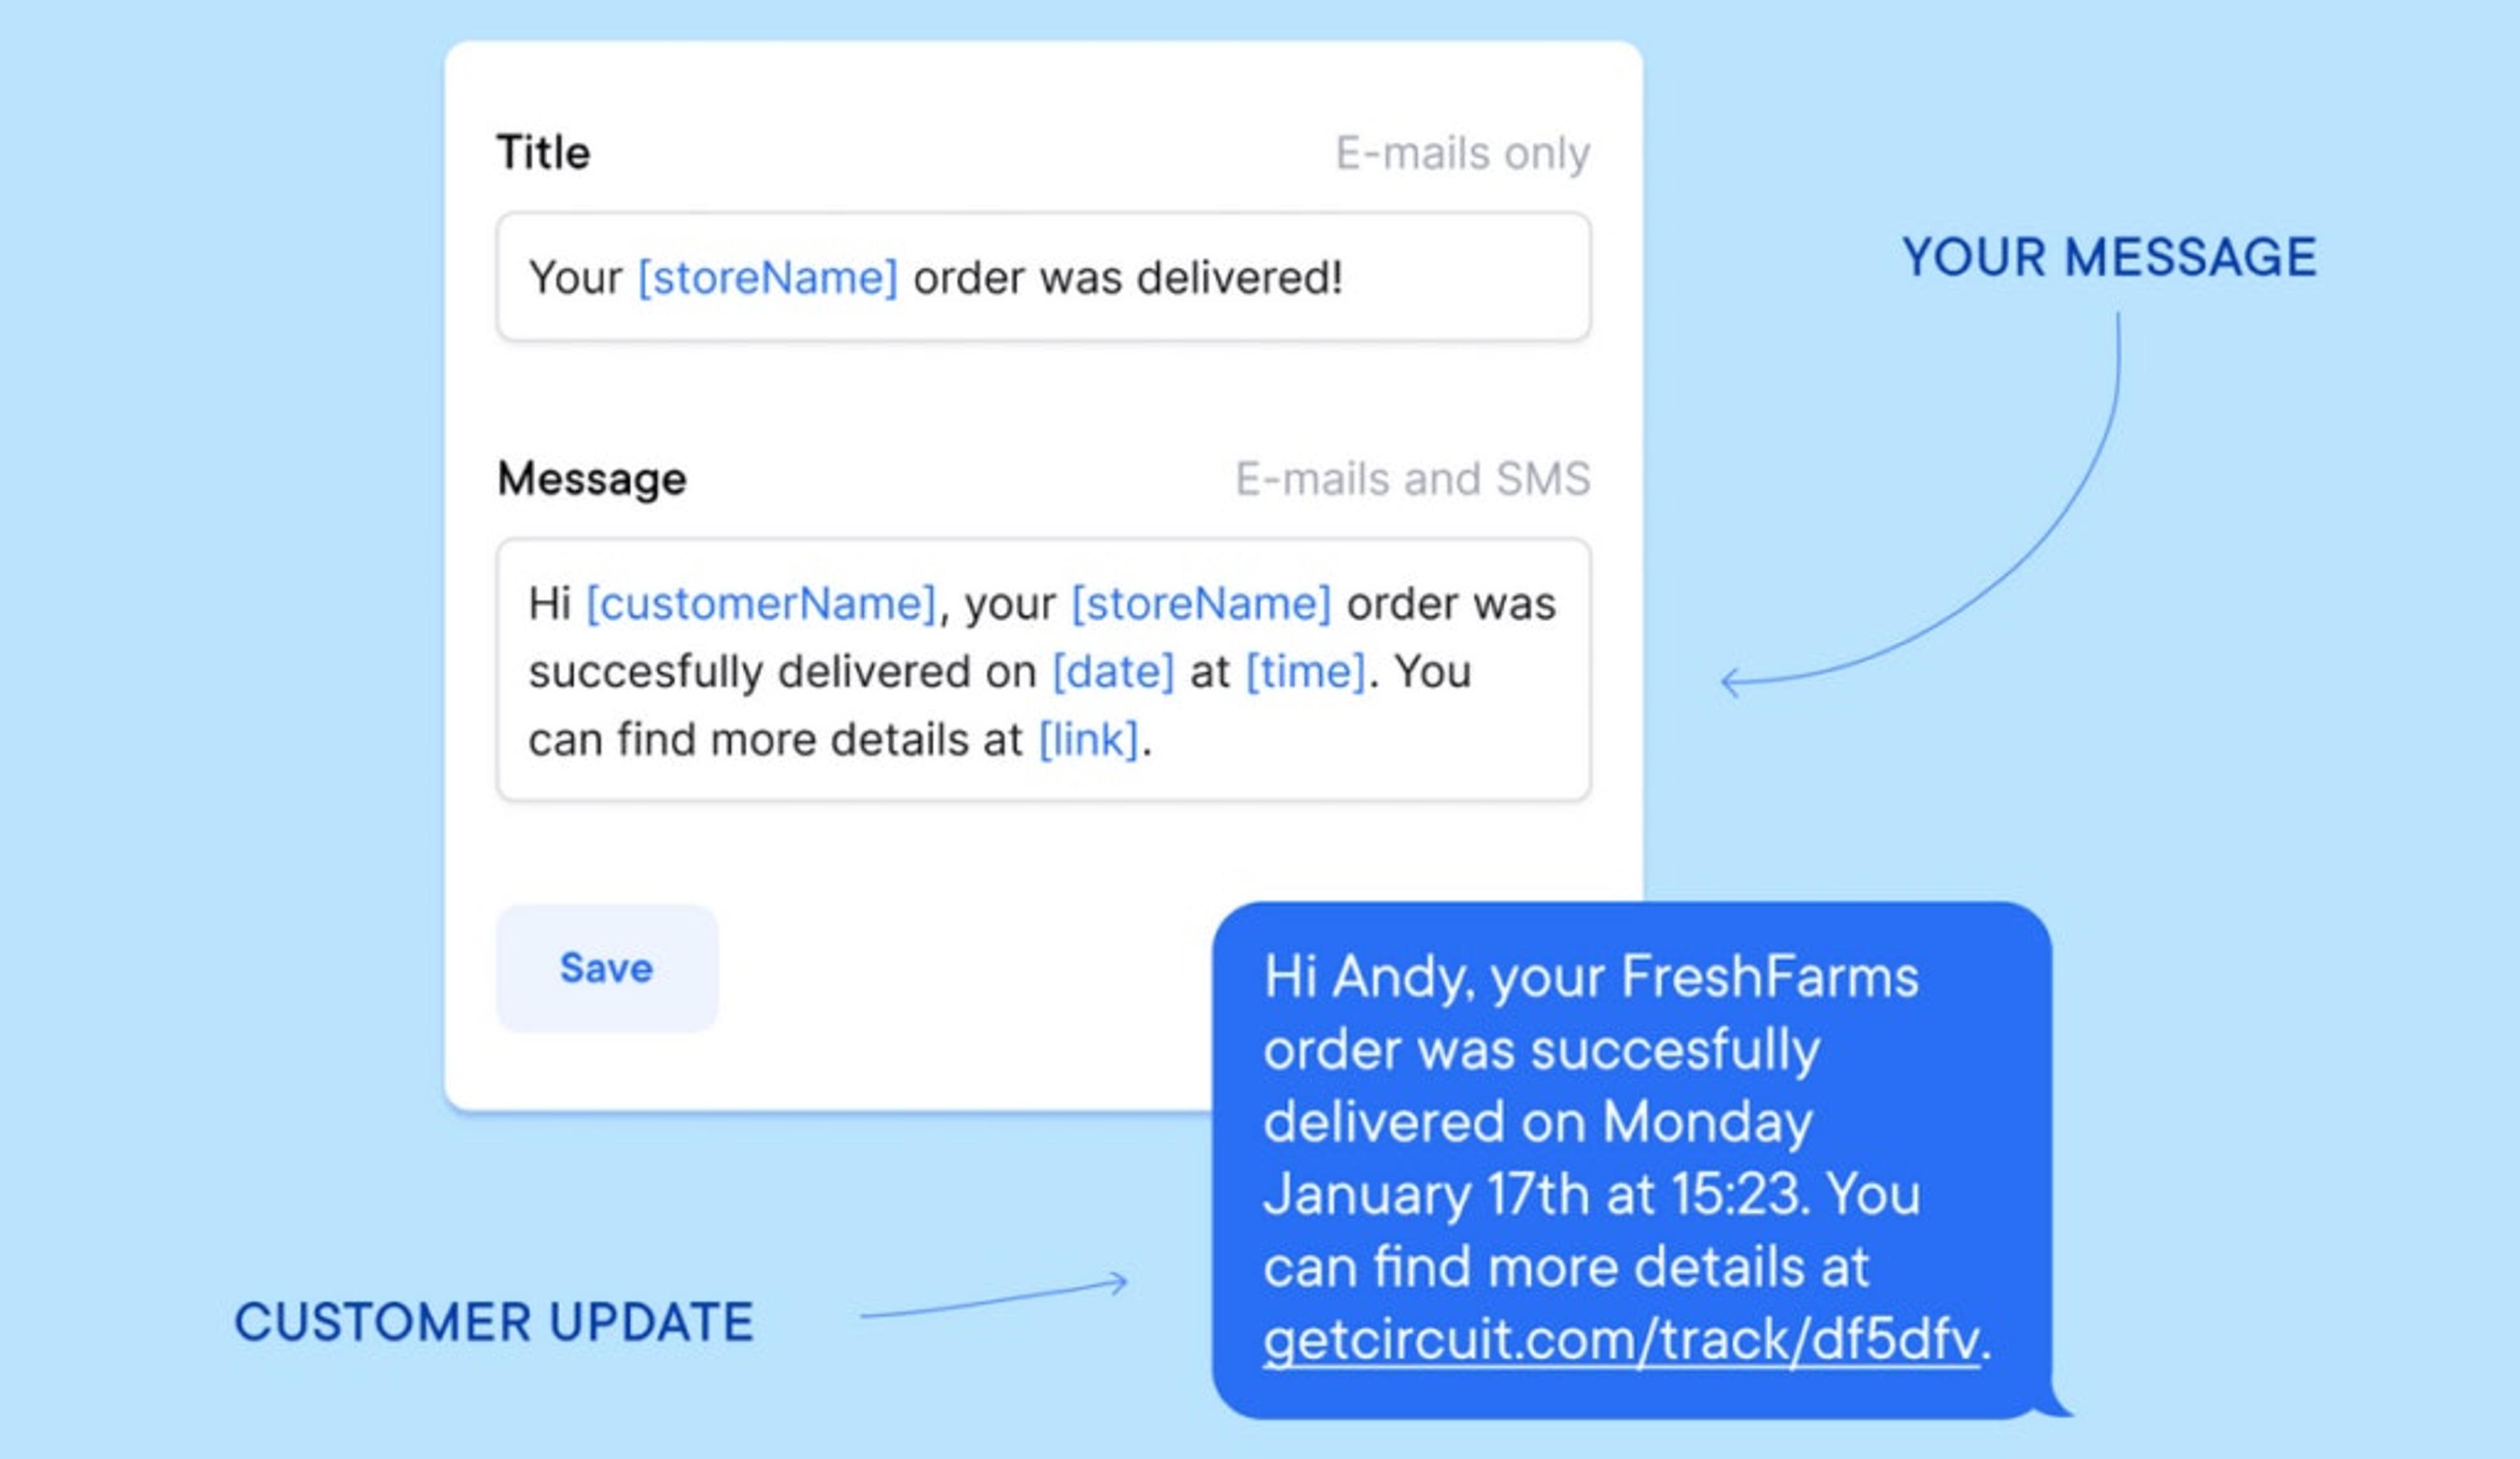Screen dimensions: 2520x1459
Task: Click the Message field heading
Action: [x=592, y=477]
